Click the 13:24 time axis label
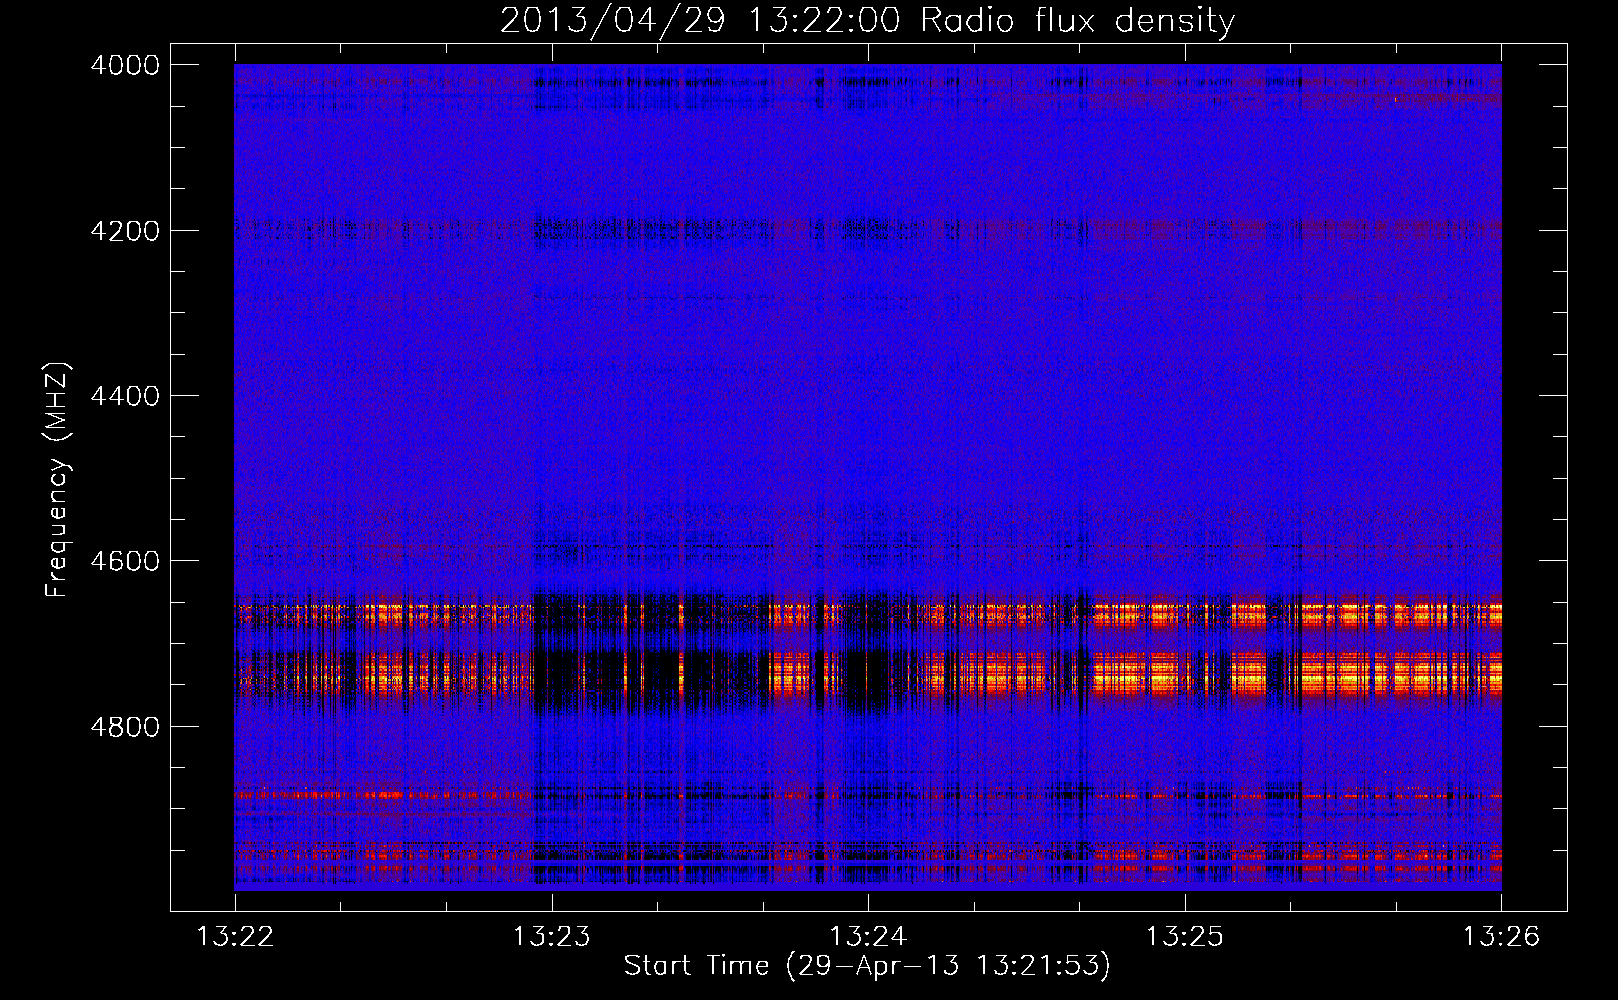1618x1000 pixels. tap(868, 937)
